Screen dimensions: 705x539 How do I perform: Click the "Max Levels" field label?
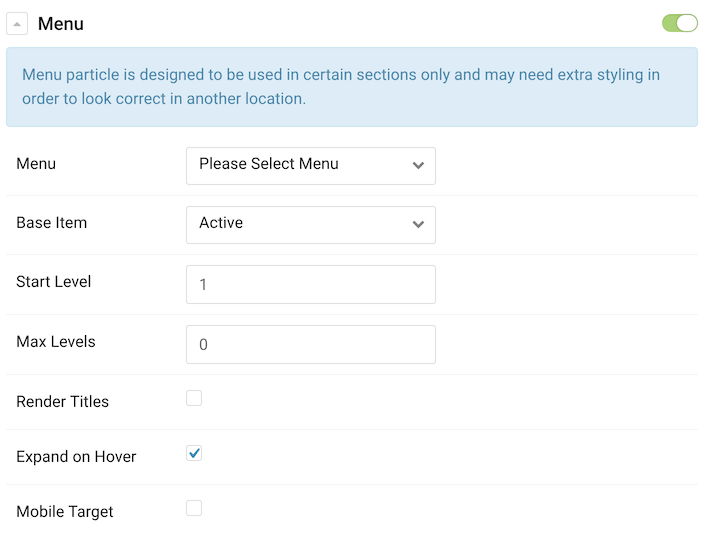(x=56, y=341)
